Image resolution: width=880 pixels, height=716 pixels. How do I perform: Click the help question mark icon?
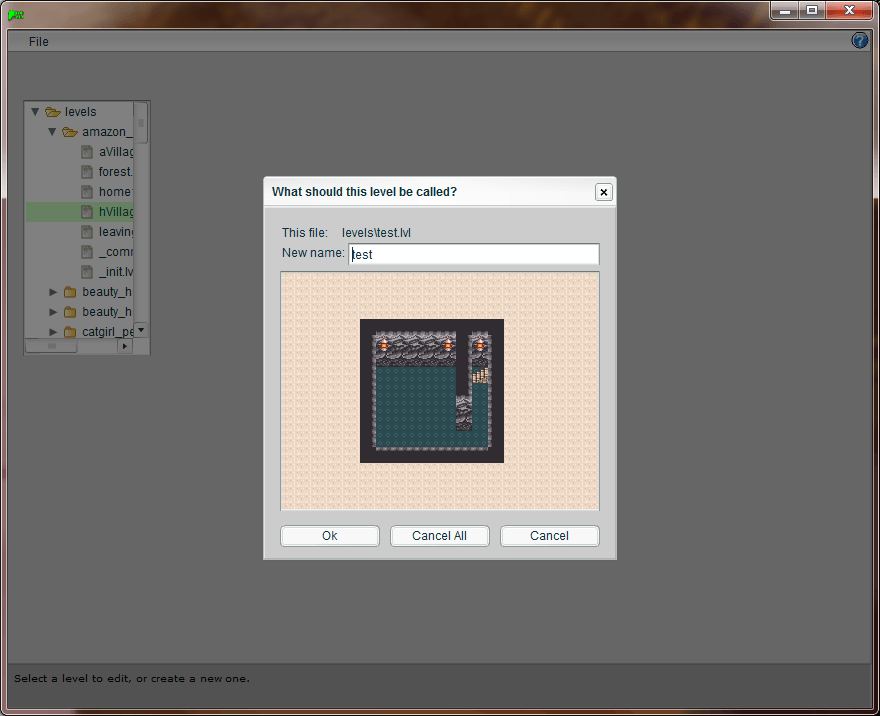point(859,41)
